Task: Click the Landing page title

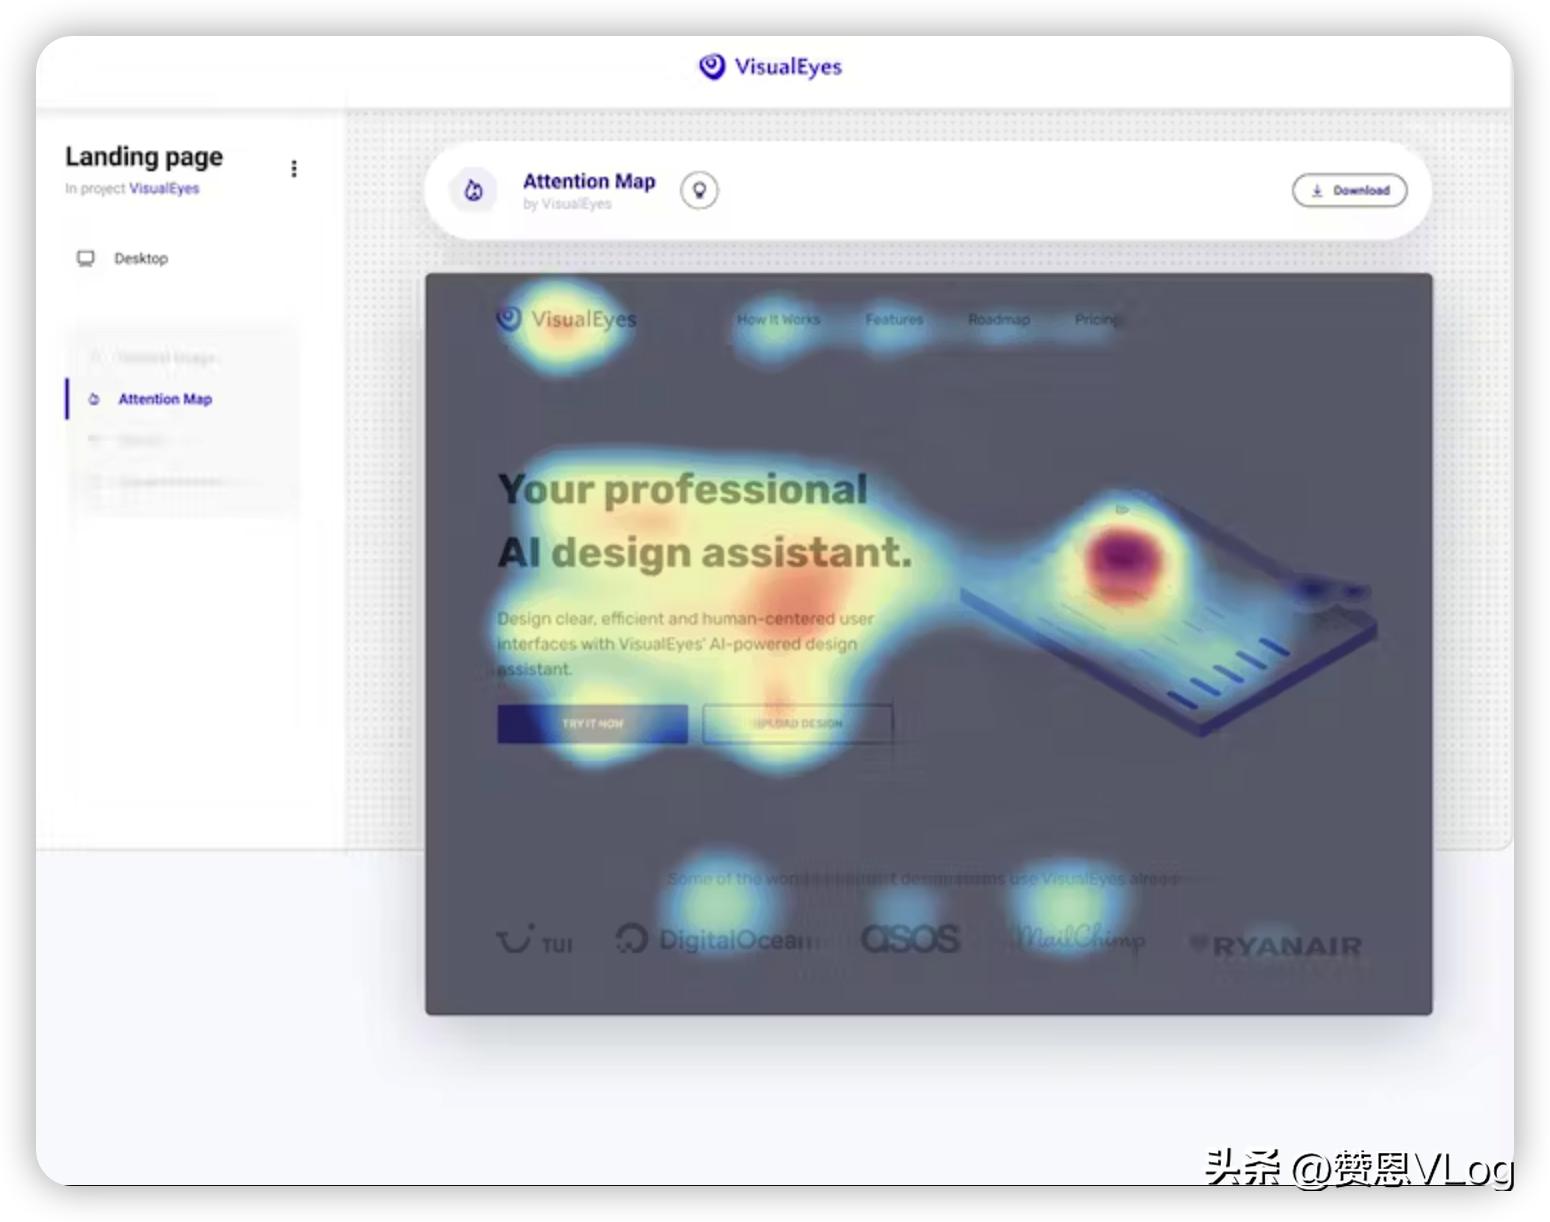Action: click(144, 157)
